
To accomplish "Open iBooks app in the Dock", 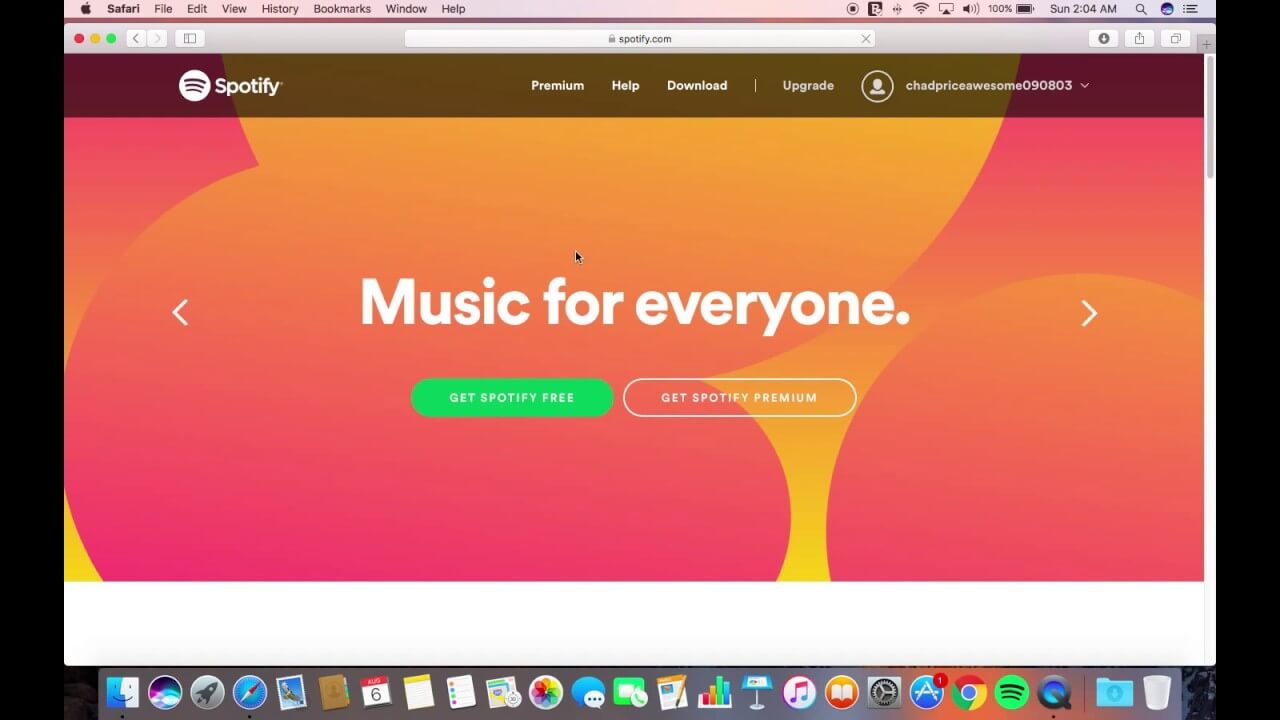I will (x=842, y=692).
